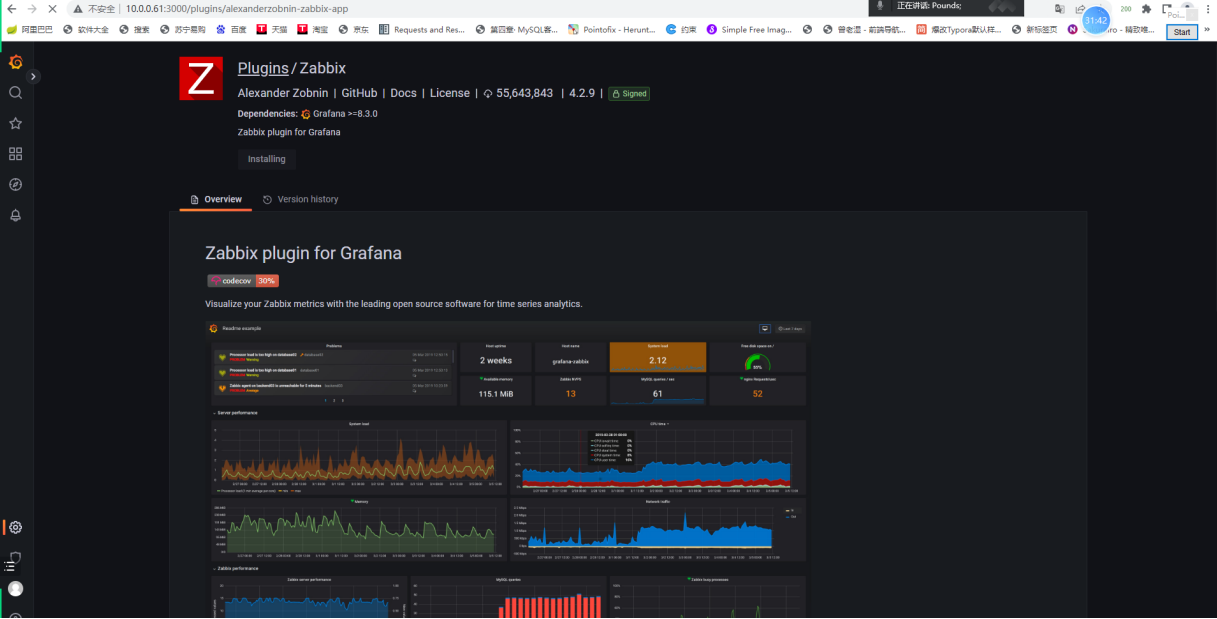Open the Grafana home logo

(15, 62)
